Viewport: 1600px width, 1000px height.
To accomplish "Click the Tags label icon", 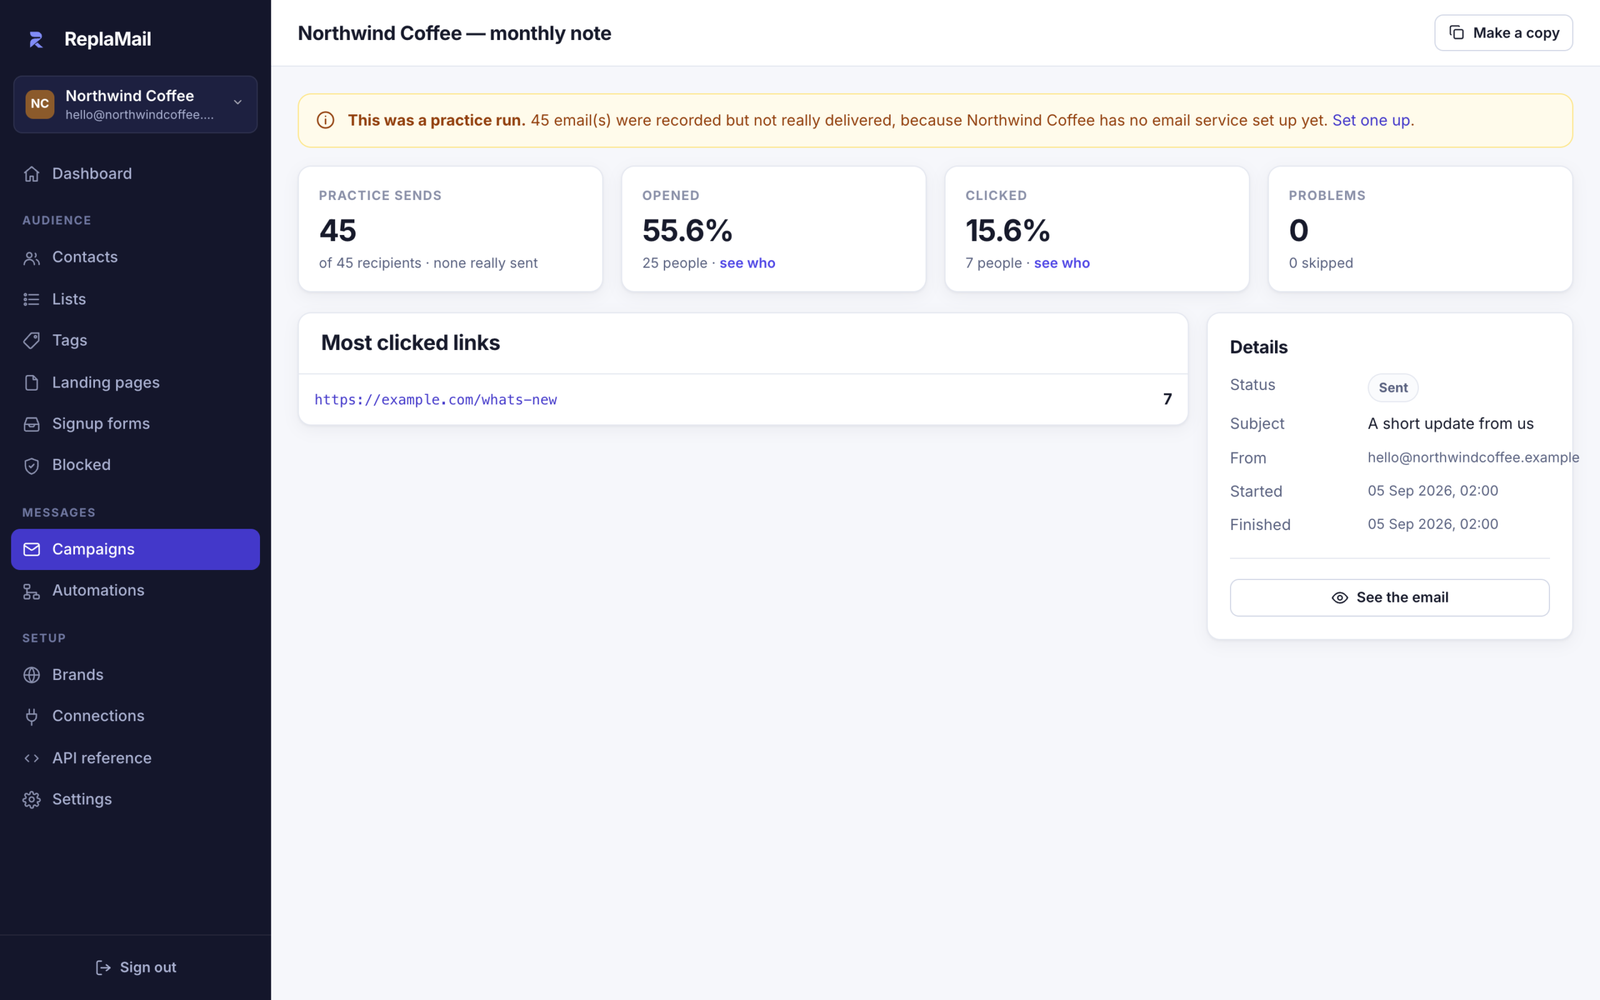I will point(32,341).
